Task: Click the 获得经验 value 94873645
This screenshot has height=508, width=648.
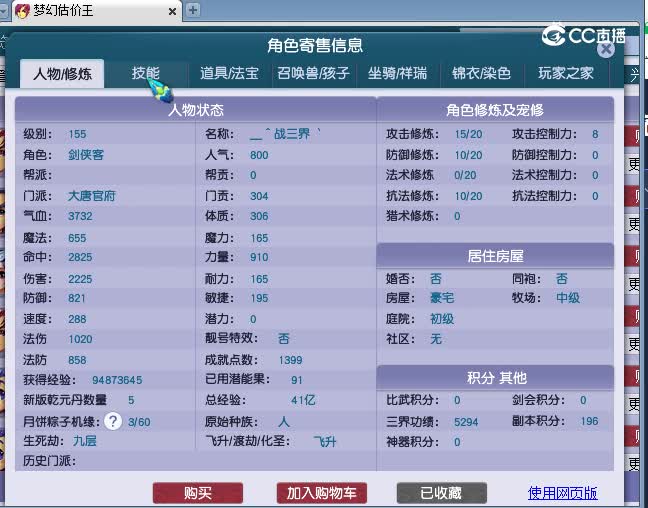Action: pyautogui.click(x=117, y=380)
